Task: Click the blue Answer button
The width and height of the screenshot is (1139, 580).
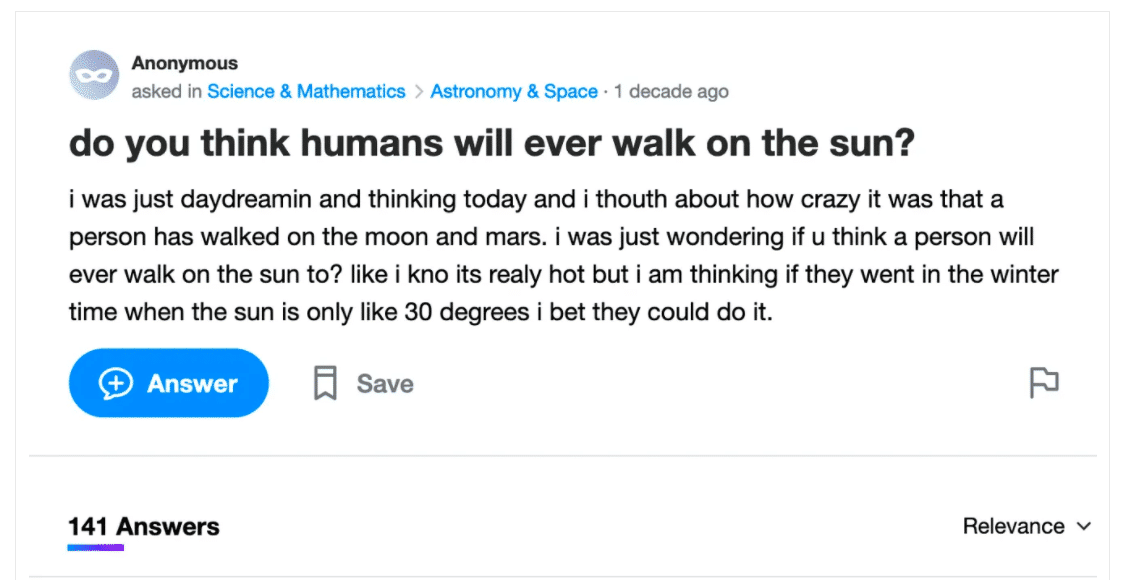Action: (x=169, y=383)
